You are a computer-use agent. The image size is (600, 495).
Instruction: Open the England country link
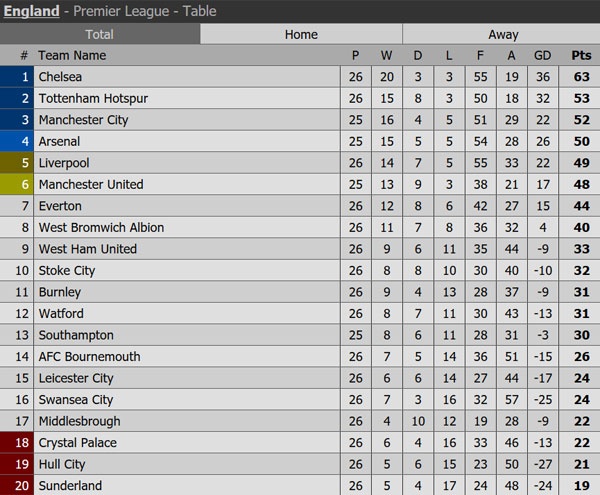[x=31, y=12]
